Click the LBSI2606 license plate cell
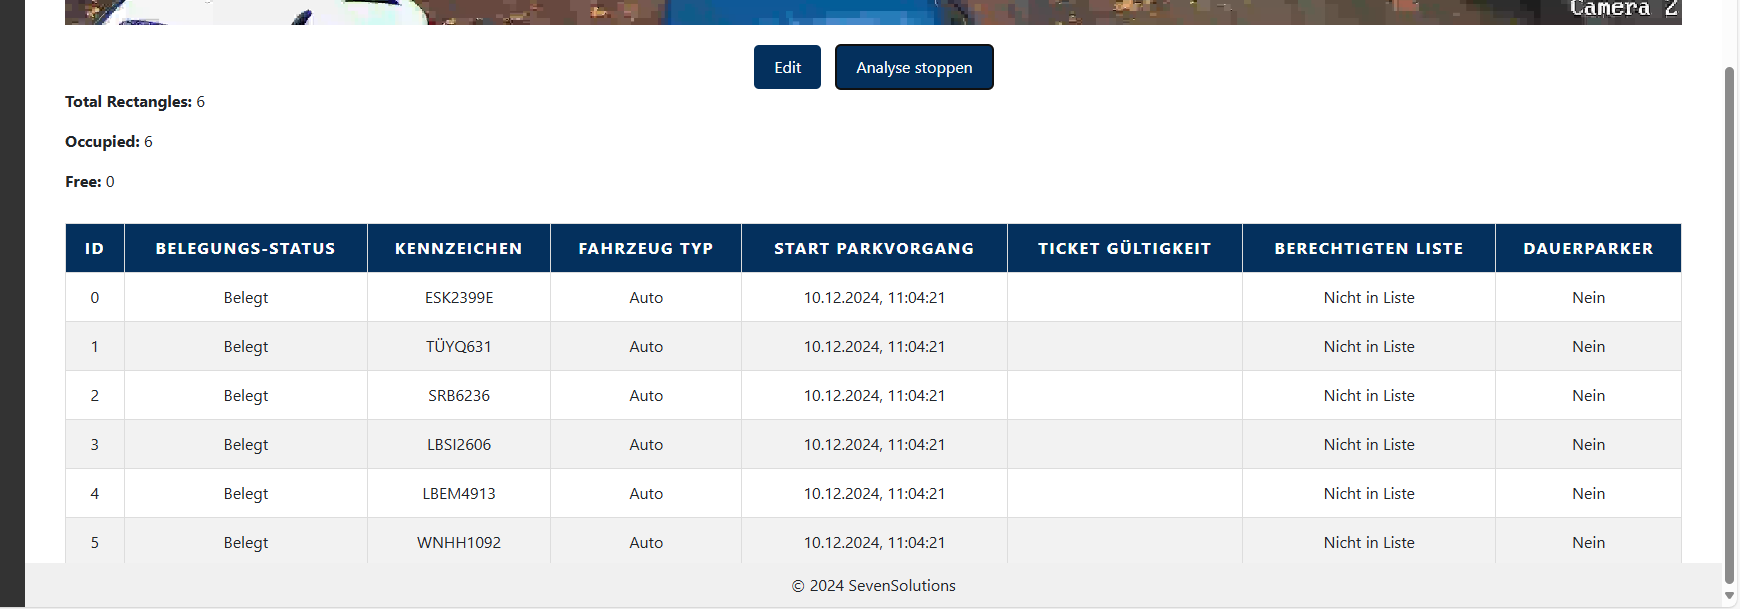 tap(459, 445)
